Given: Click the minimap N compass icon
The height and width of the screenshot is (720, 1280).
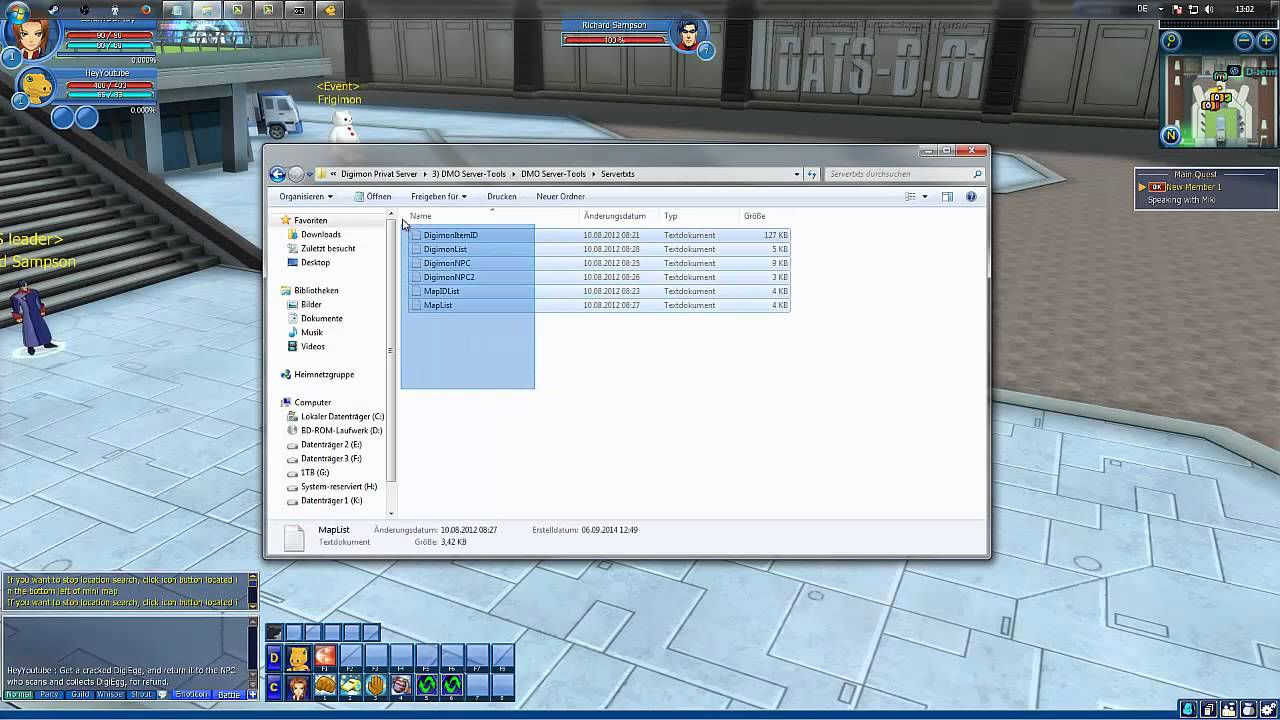Looking at the screenshot, I should (x=1171, y=135).
